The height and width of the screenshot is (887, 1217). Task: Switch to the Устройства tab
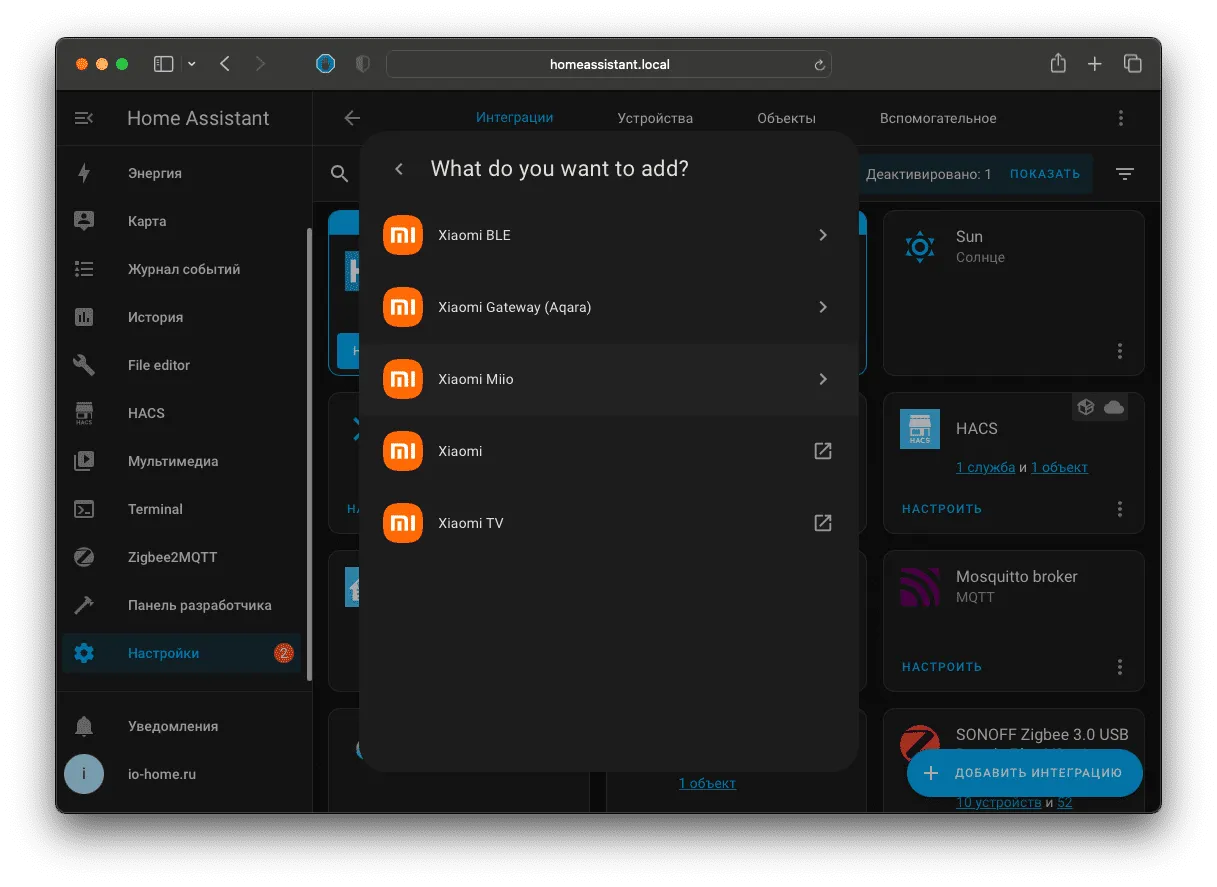[x=655, y=118]
